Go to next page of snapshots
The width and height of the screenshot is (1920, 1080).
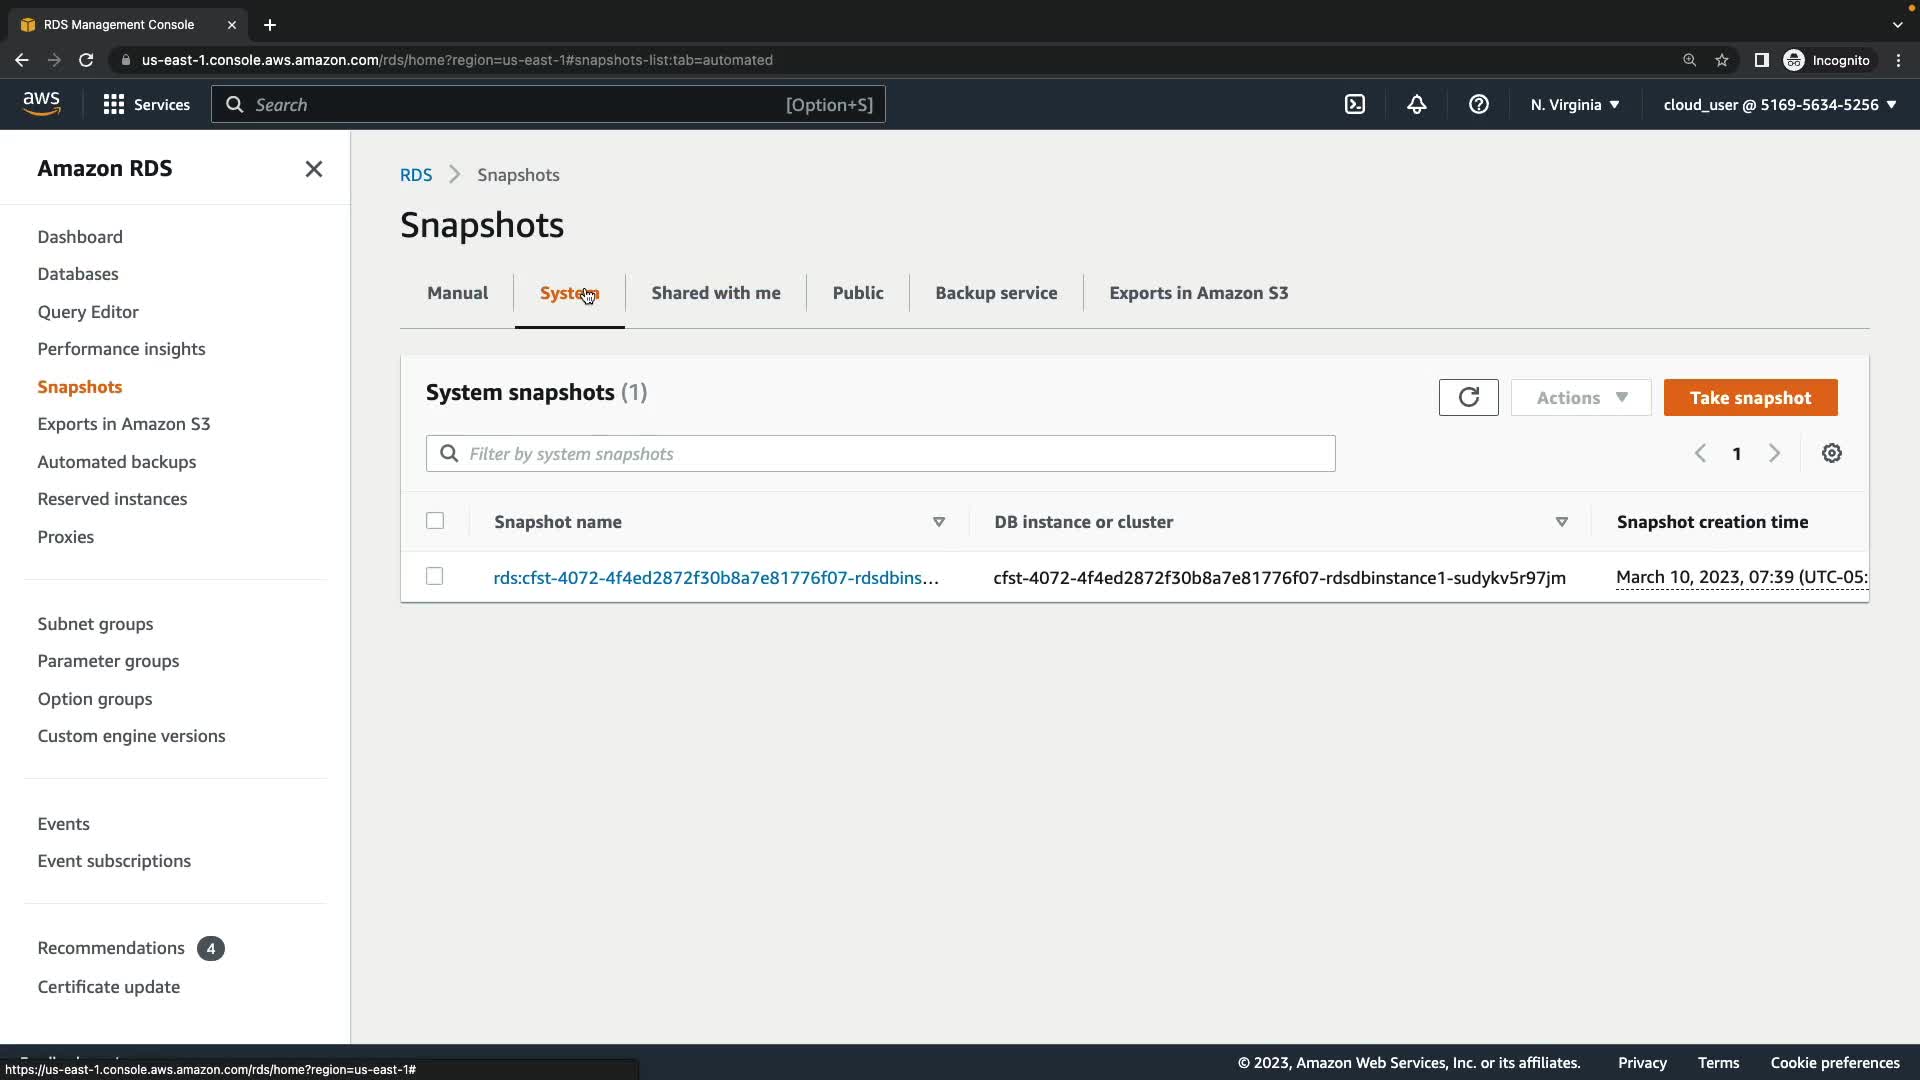(1774, 453)
